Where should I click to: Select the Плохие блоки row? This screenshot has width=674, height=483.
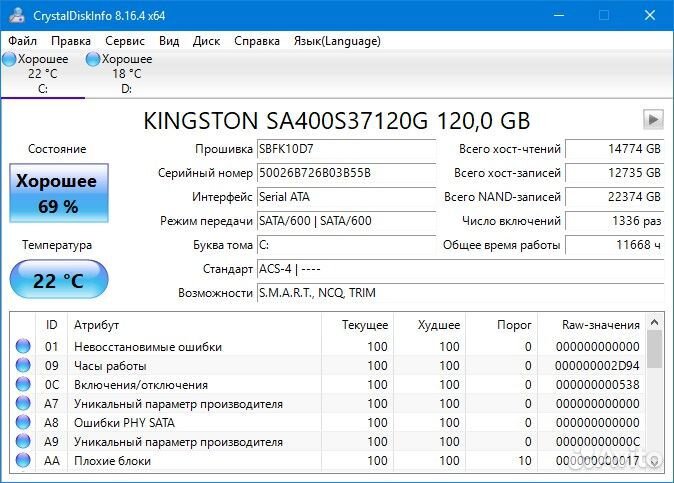pyautogui.click(x=328, y=460)
